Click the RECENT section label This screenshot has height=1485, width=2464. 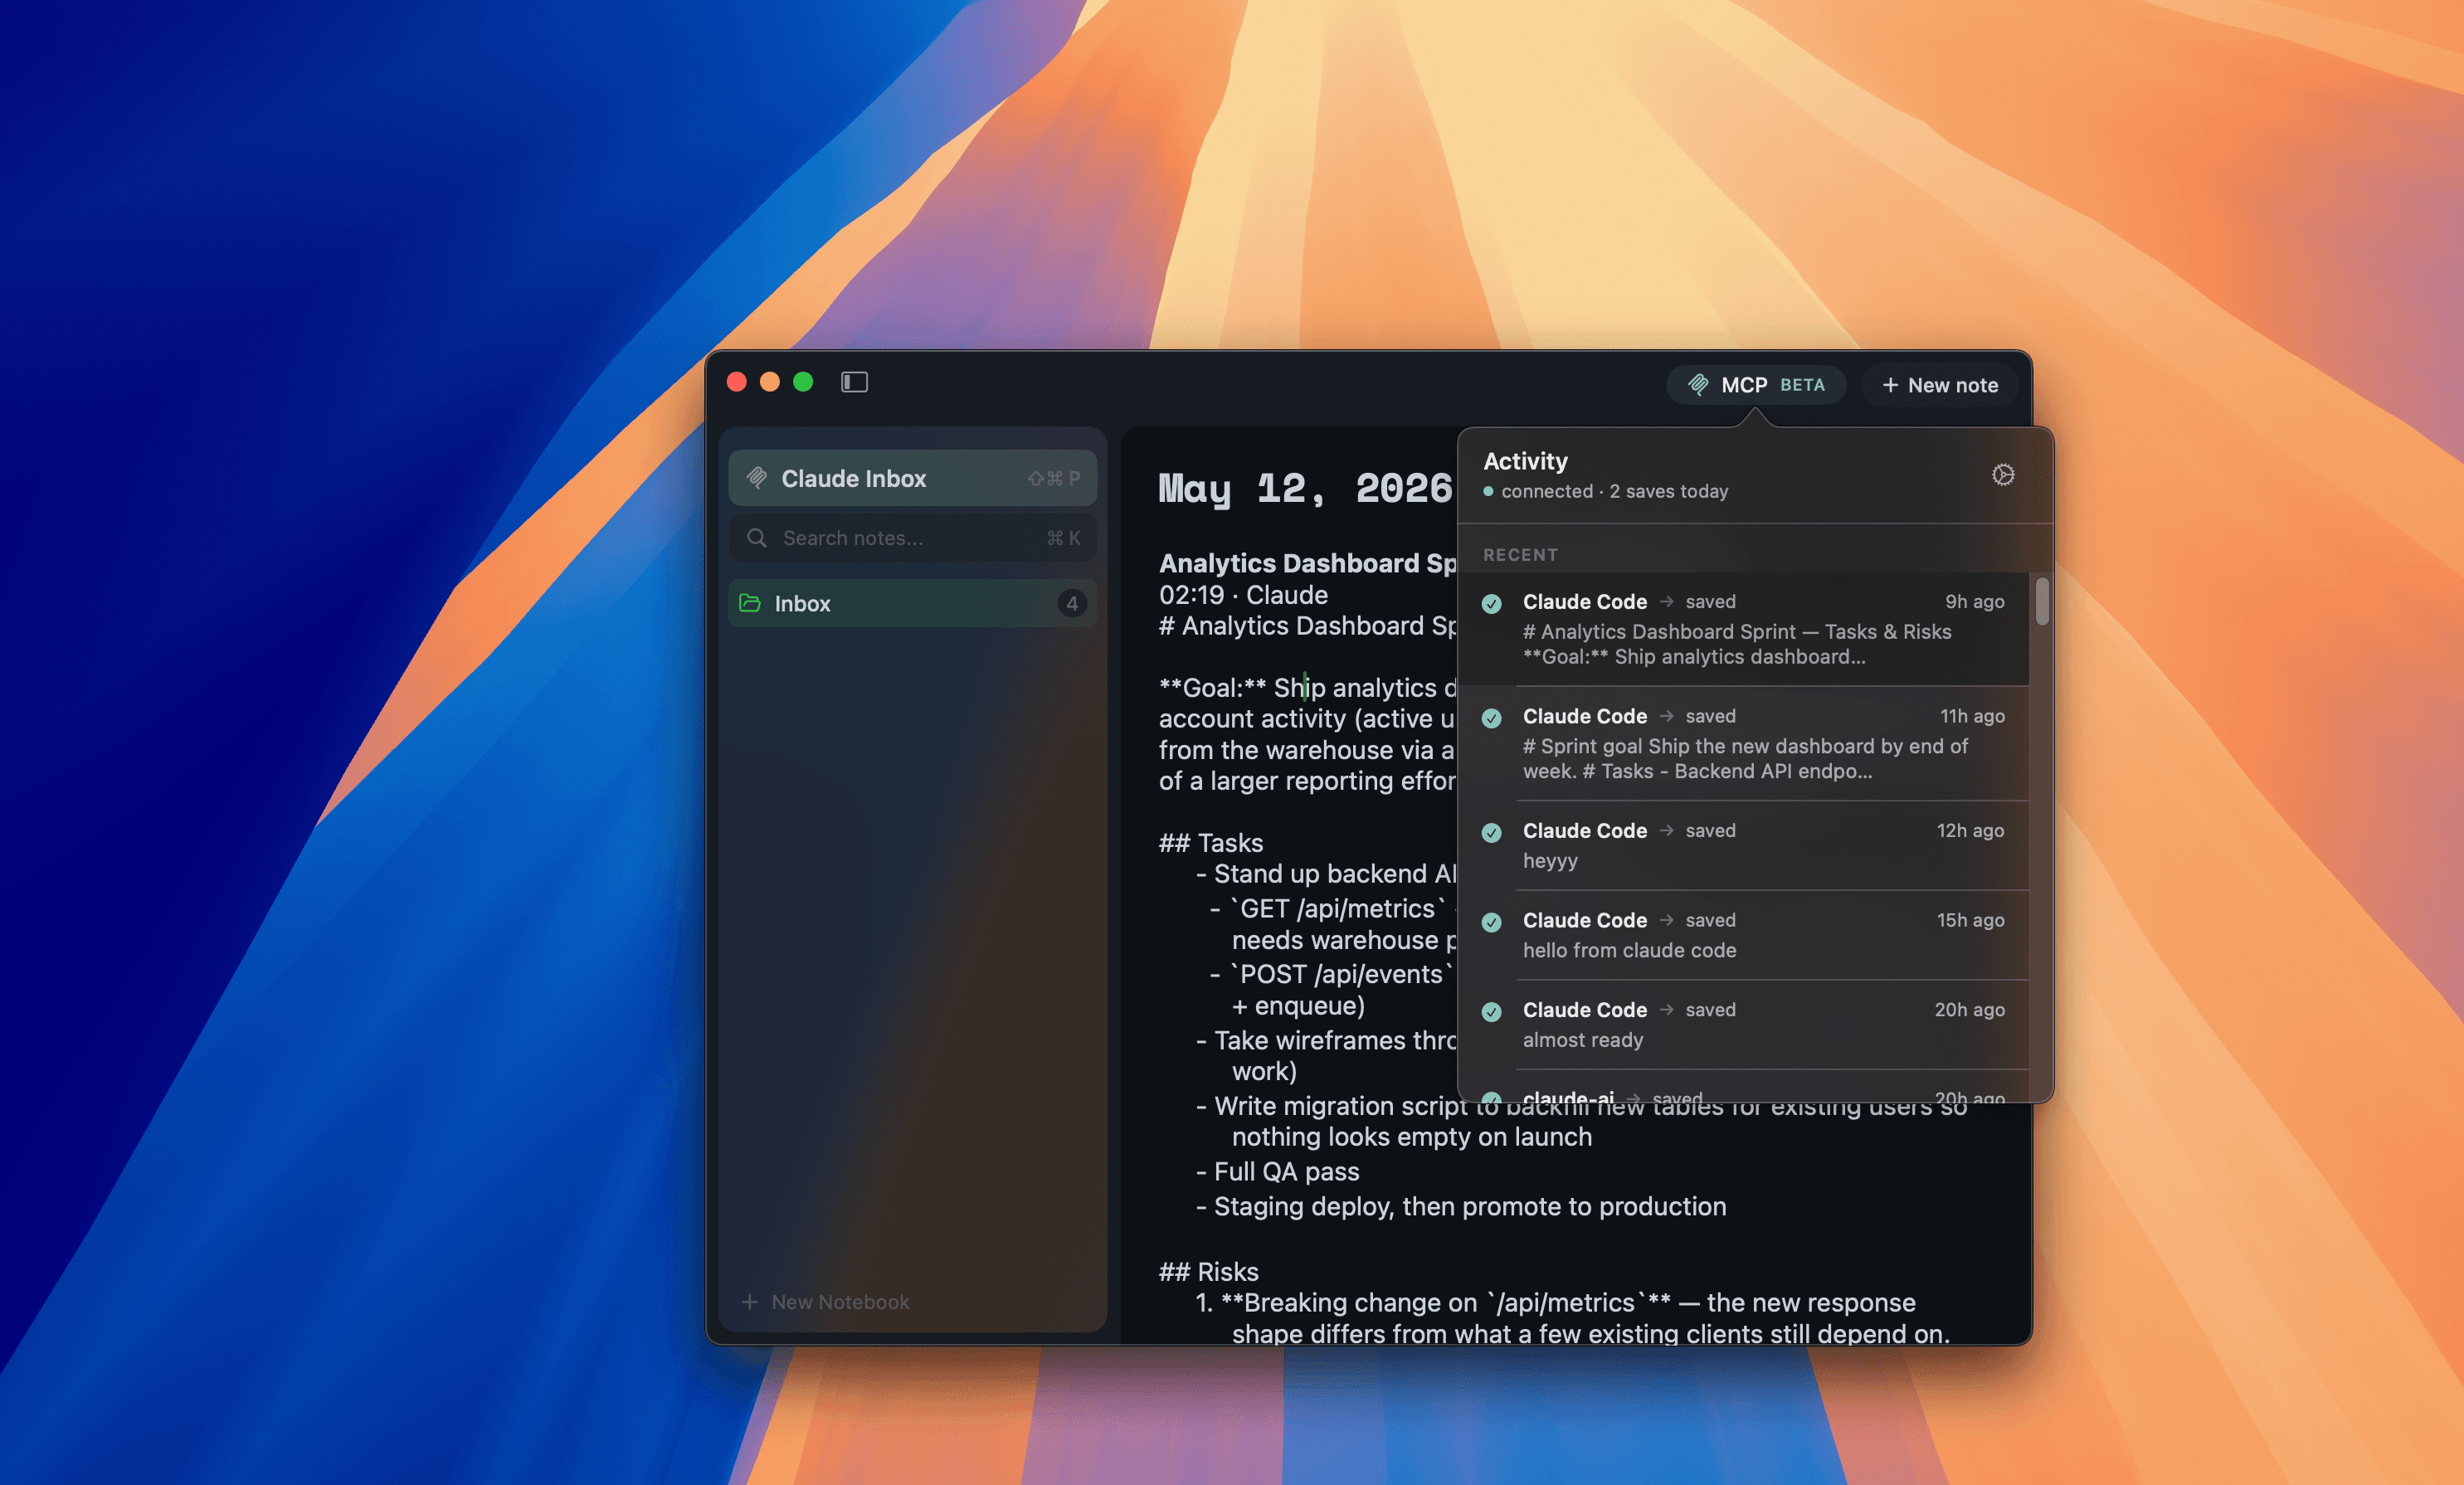coord(1520,555)
